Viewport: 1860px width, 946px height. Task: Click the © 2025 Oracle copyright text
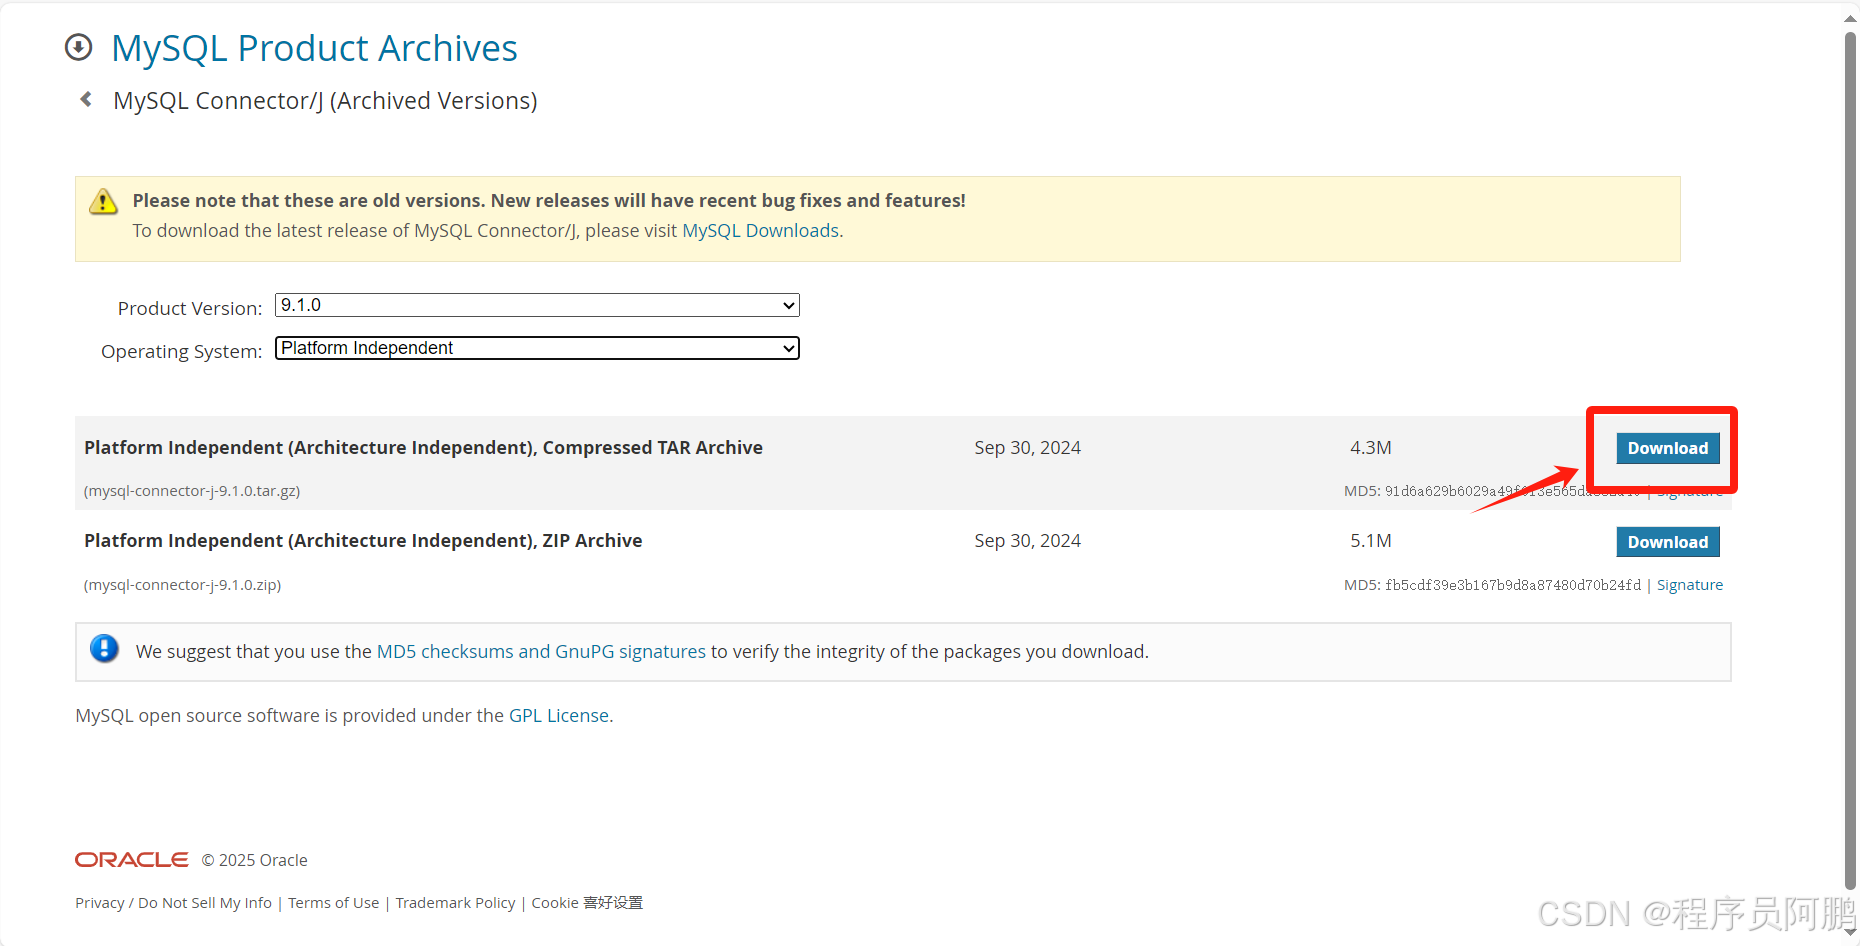pyautogui.click(x=254, y=860)
